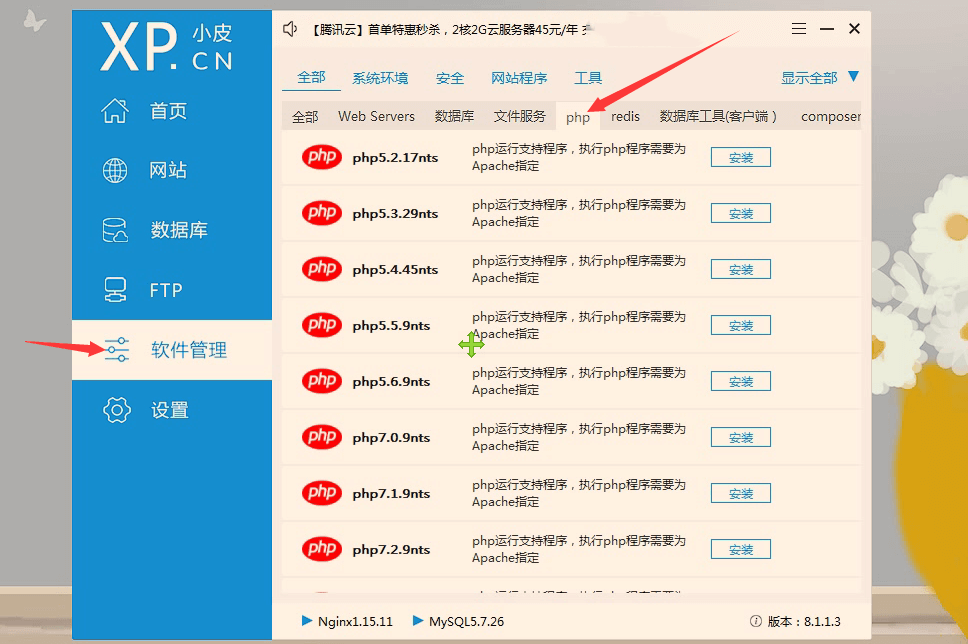
Task: Expand the 显示全部 dropdown arrow
Action: click(854, 77)
